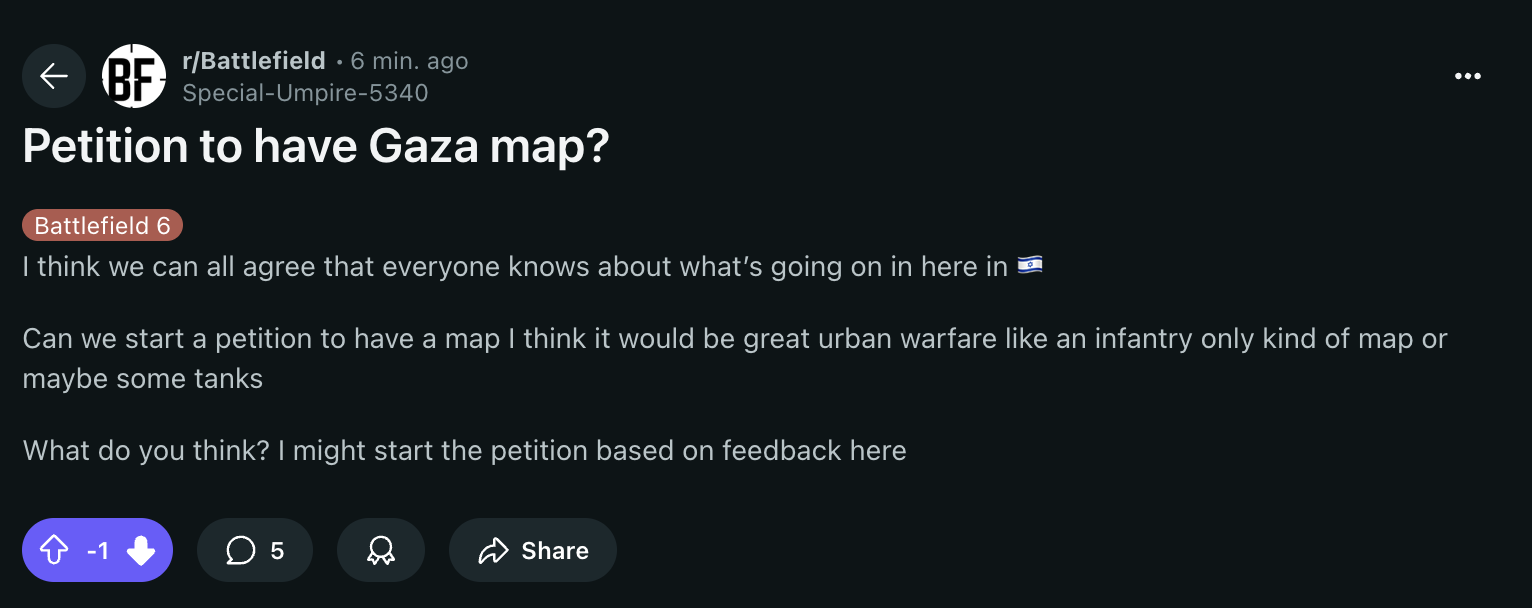The width and height of the screenshot is (1532, 608).
Task: Click the comment count number 5
Action: [x=277, y=550]
